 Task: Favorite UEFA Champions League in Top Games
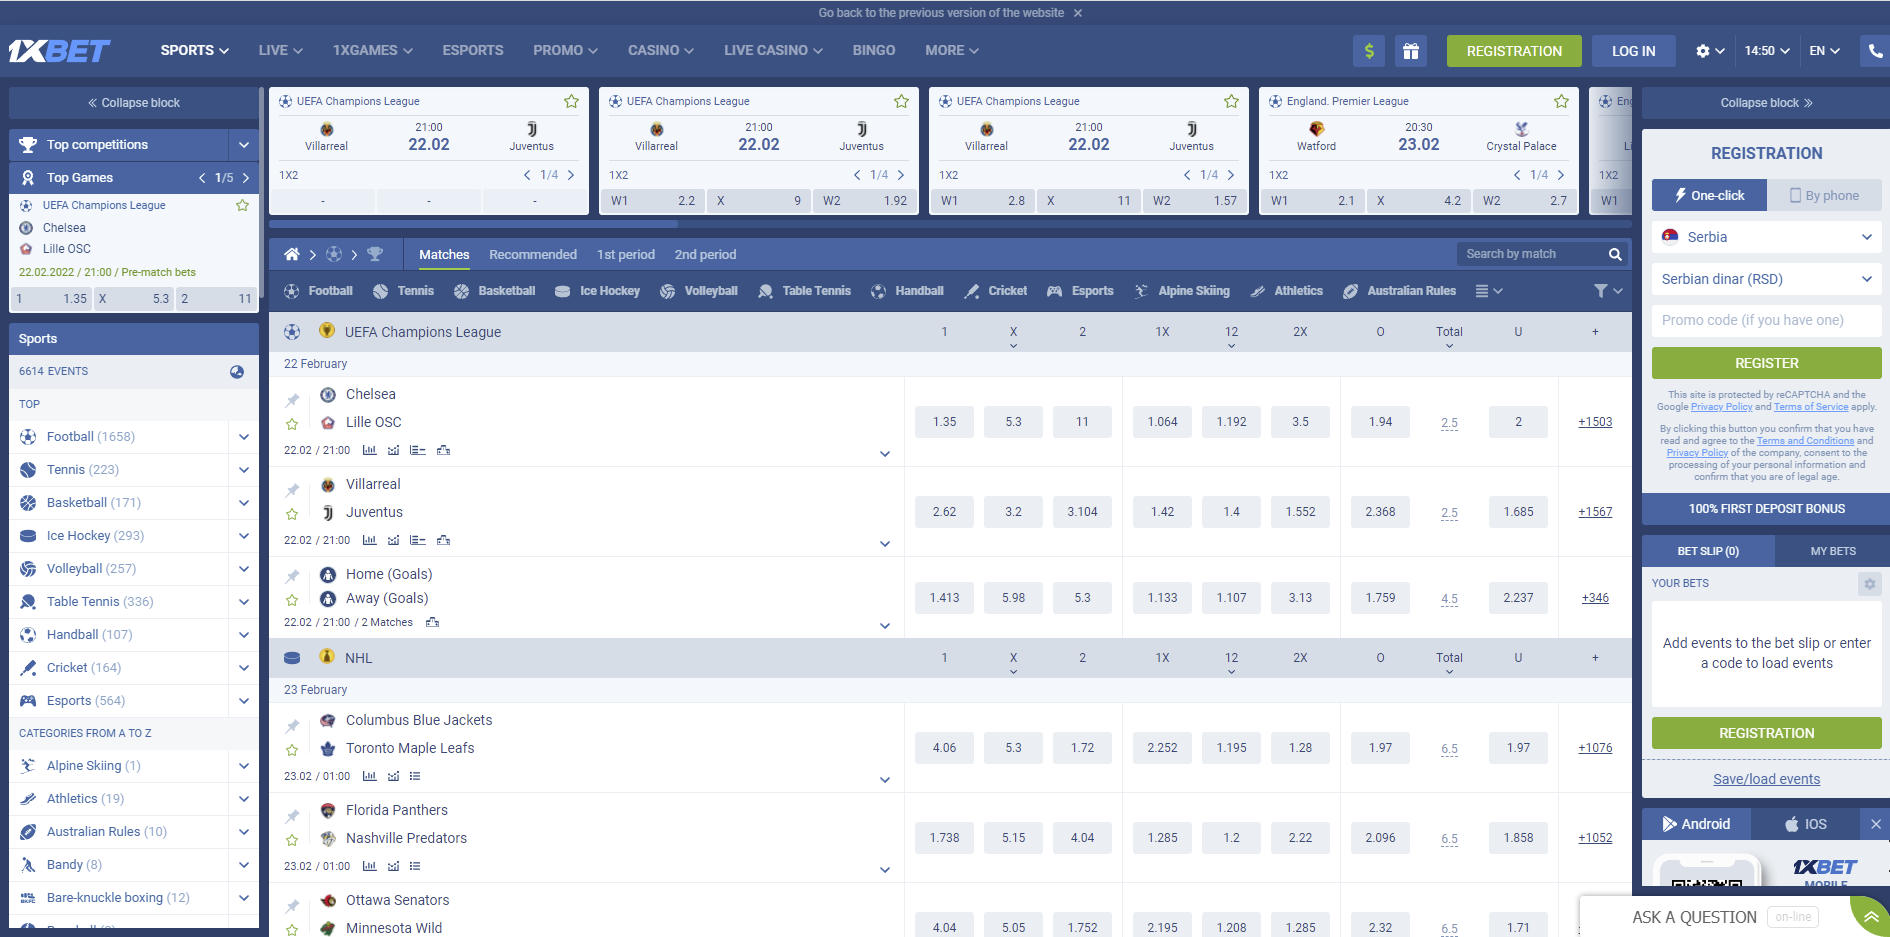point(242,205)
